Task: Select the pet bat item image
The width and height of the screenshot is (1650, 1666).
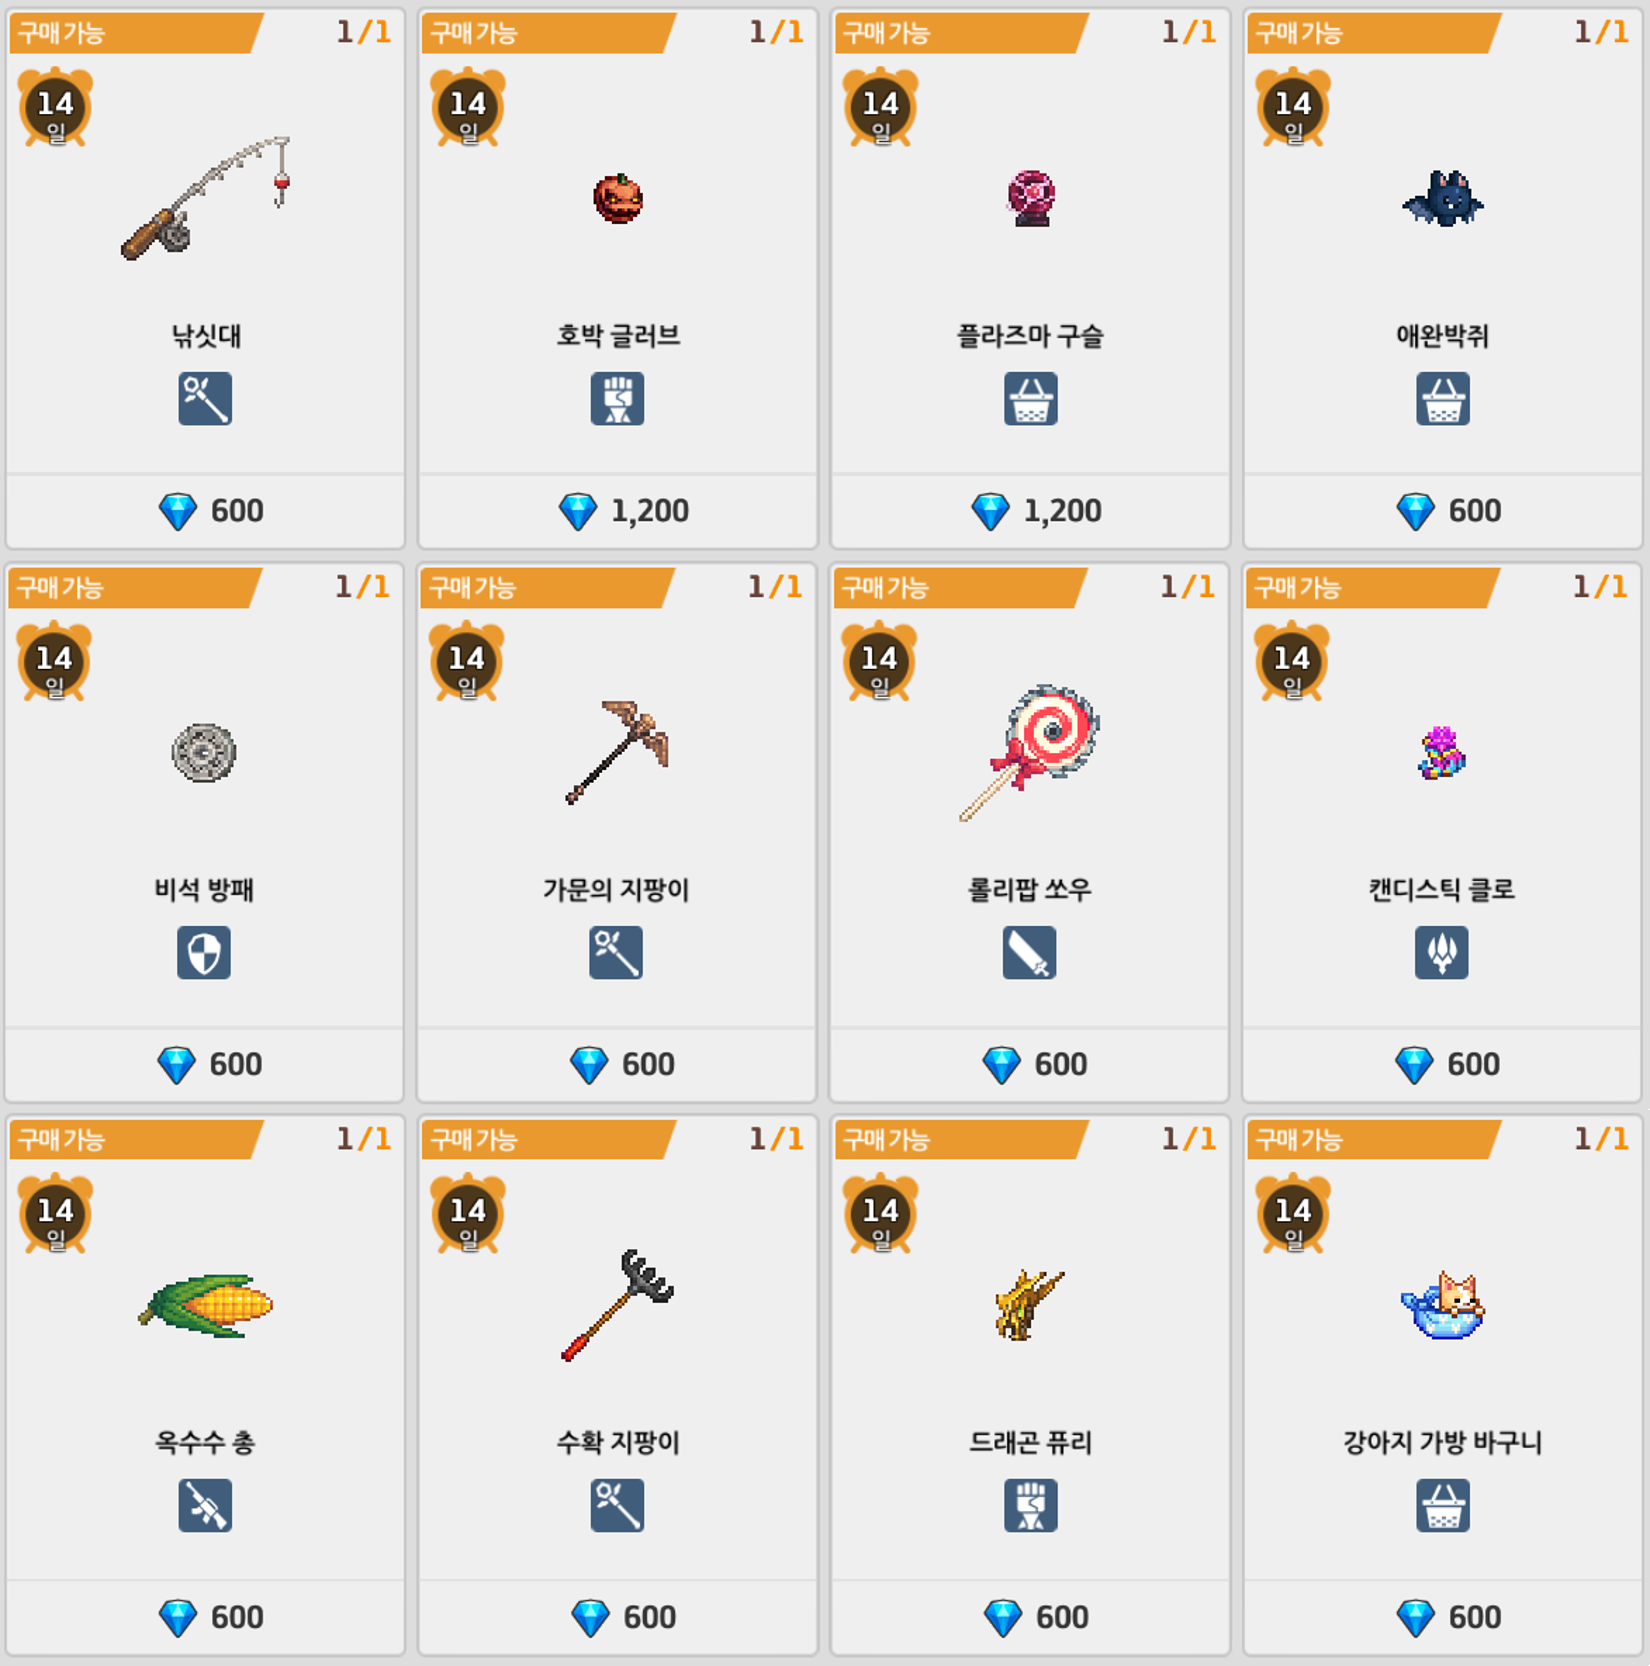Action: pyautogui.click(x=1442, y=199)
